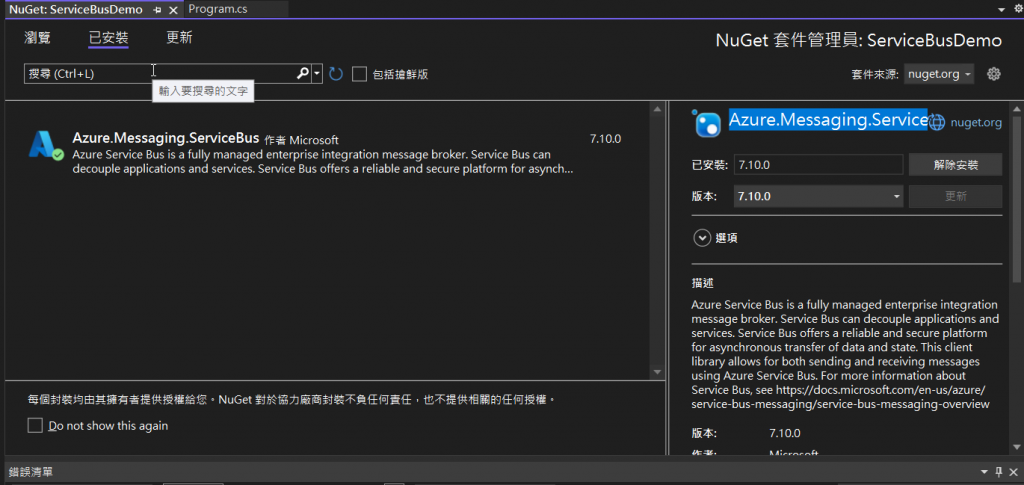This screenshot has width=1024, height=485.
Task: Activate NuGet: ServiceBusDemo document tab
Action: click(x=76, y=10)
